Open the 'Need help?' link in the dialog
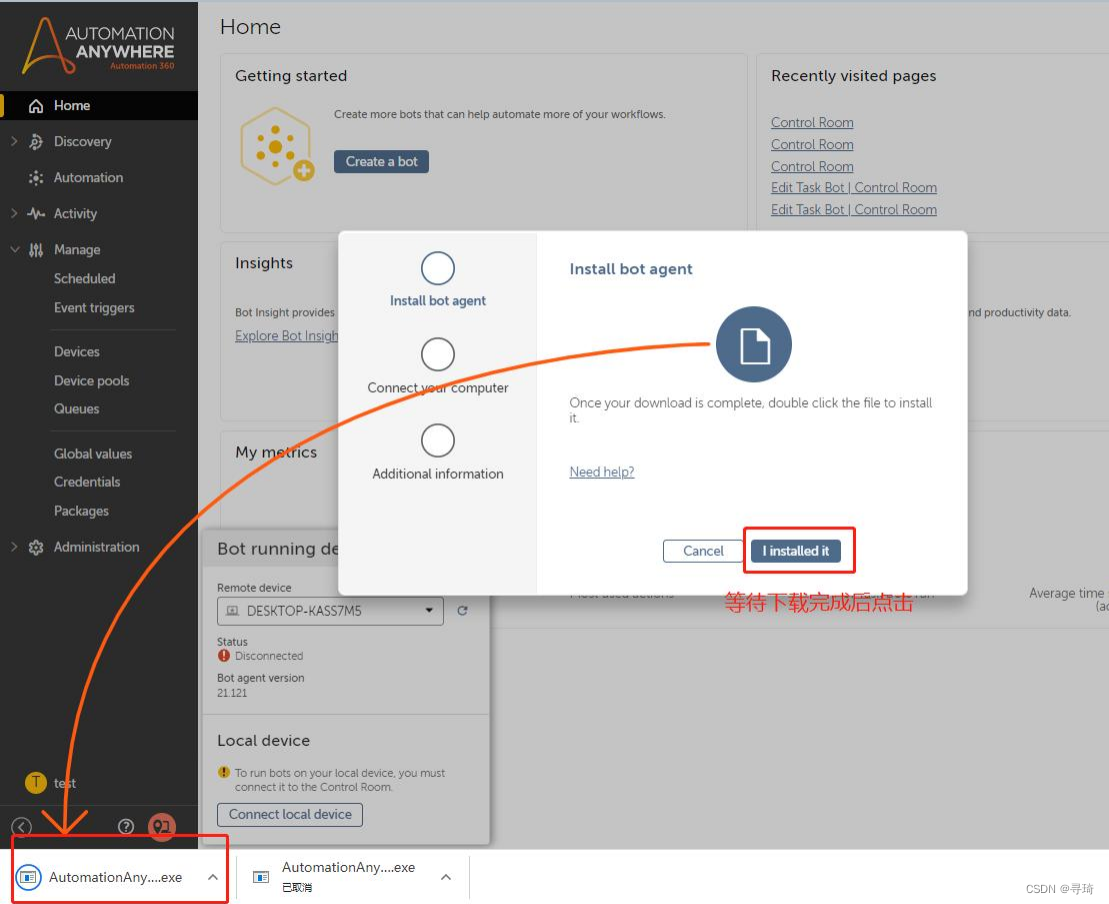Viewport: 1109px width, 904px height. tap(601, 471)
